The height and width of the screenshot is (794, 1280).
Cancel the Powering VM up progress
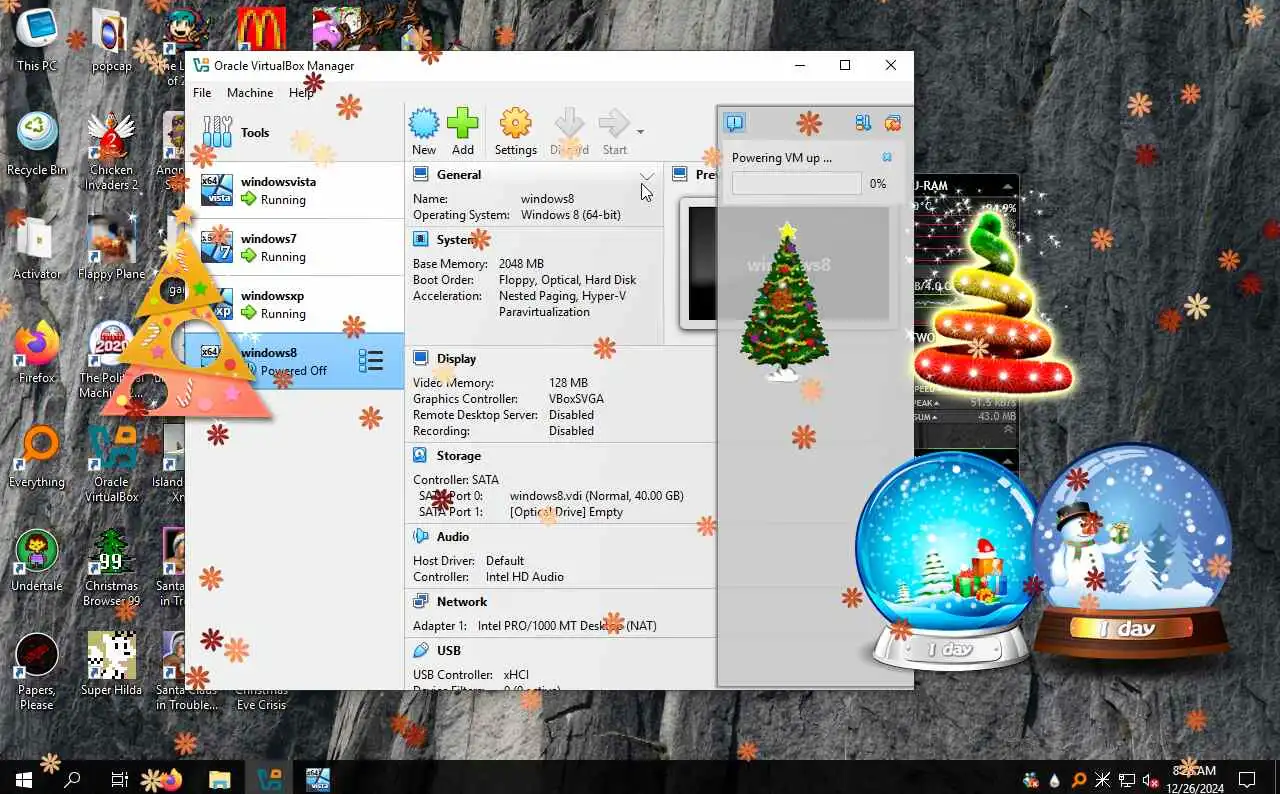click(887, 157)
